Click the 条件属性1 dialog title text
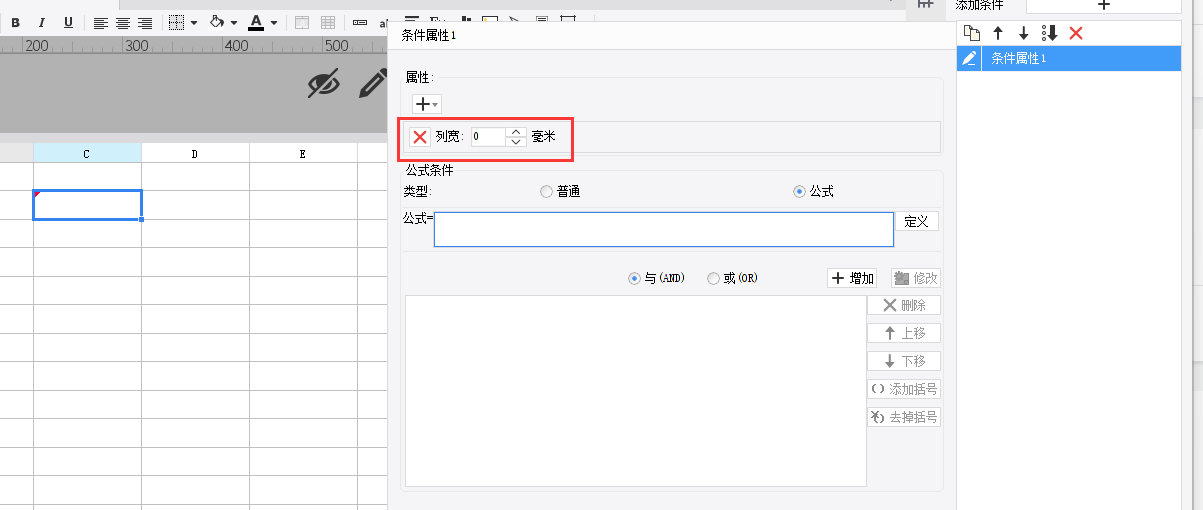 428,36
